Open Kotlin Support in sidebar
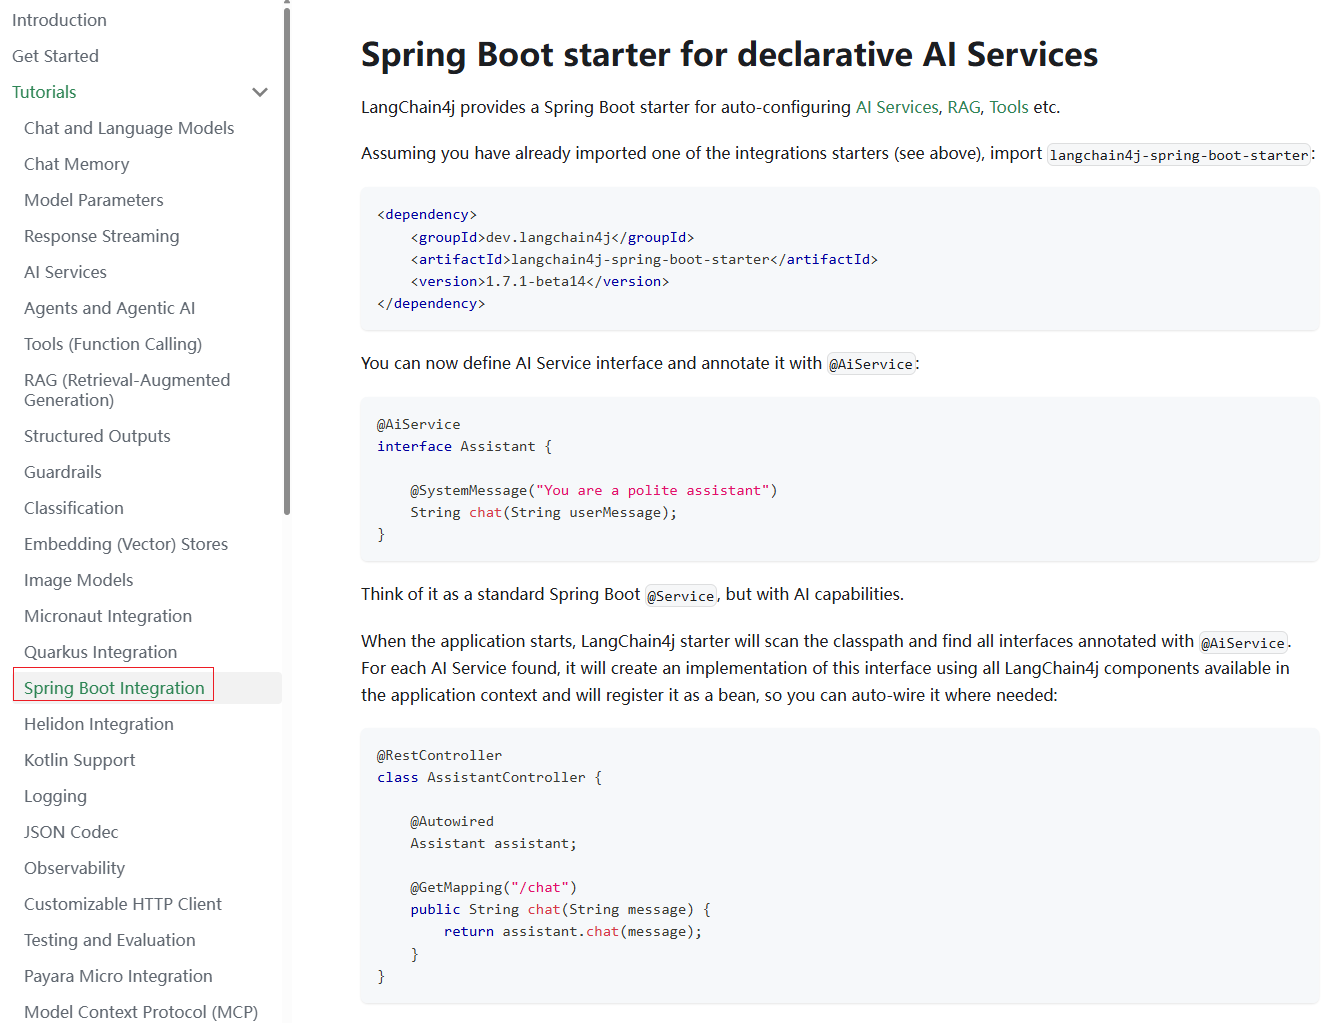The image size is (1338, 1023). click(79, 760)
